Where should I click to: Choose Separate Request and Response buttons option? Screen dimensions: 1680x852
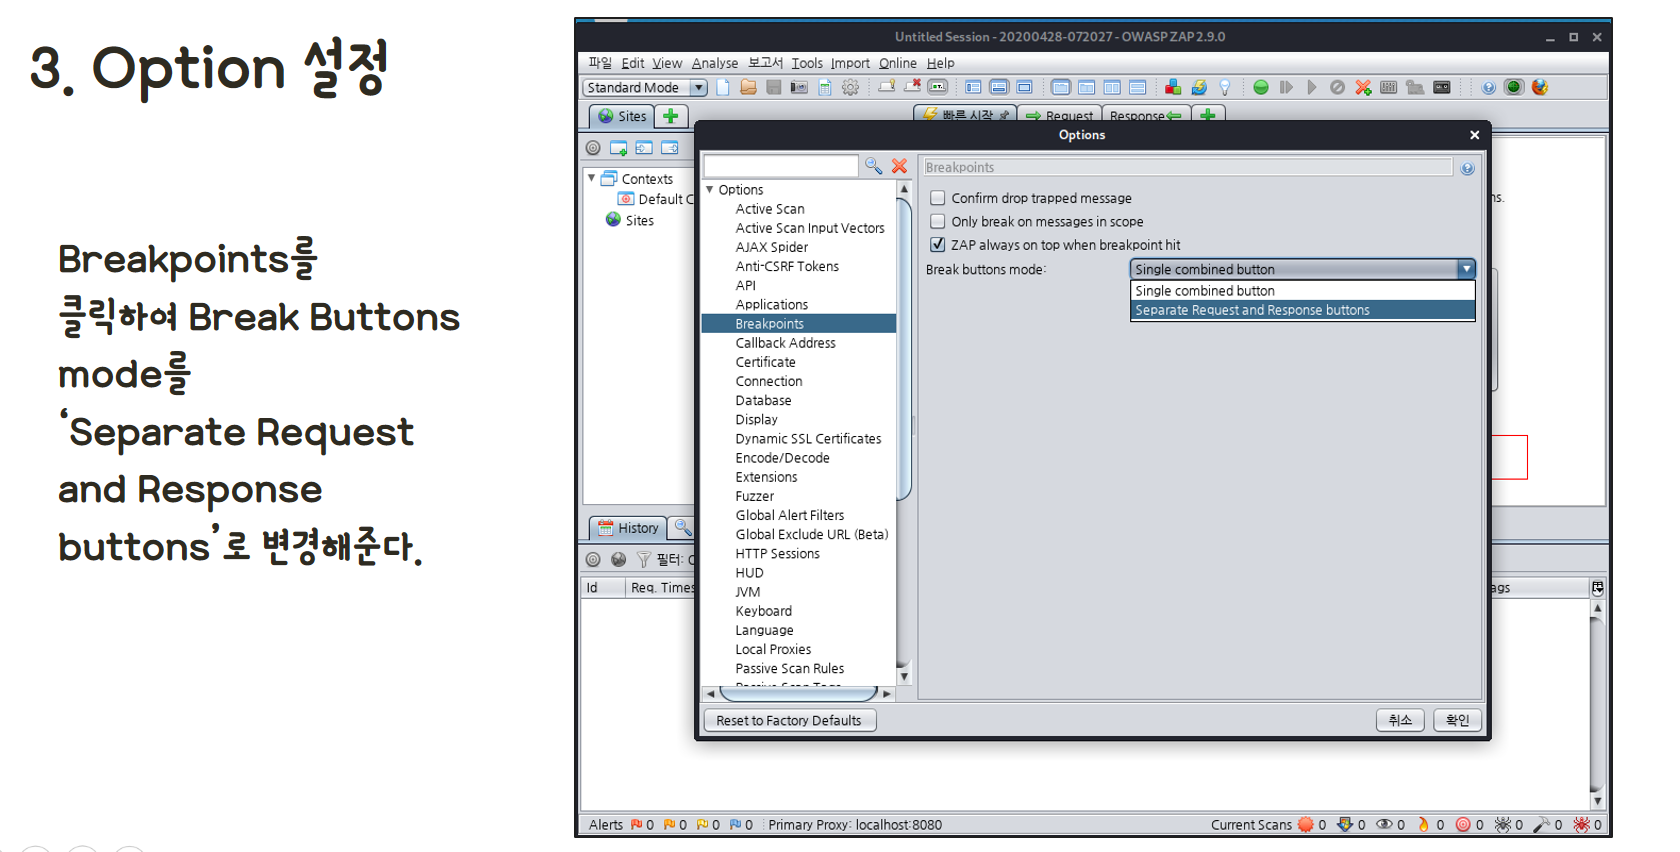click(1302, 310)
